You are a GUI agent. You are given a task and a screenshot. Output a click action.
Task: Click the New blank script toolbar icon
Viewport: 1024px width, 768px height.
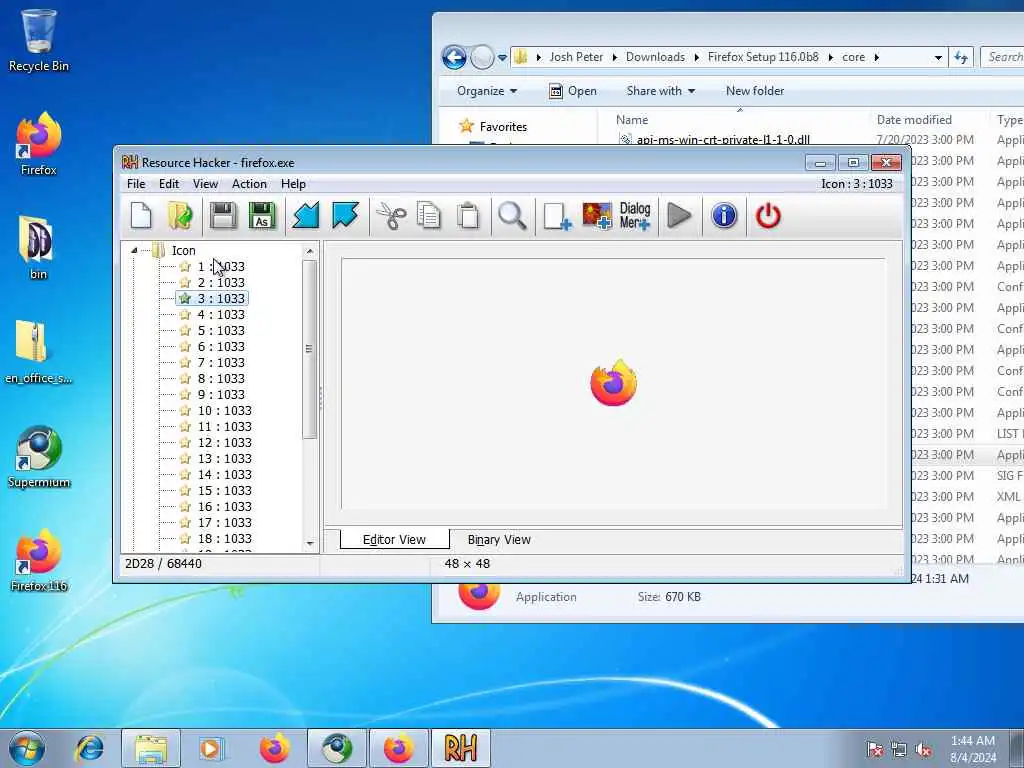coord(141,216)
